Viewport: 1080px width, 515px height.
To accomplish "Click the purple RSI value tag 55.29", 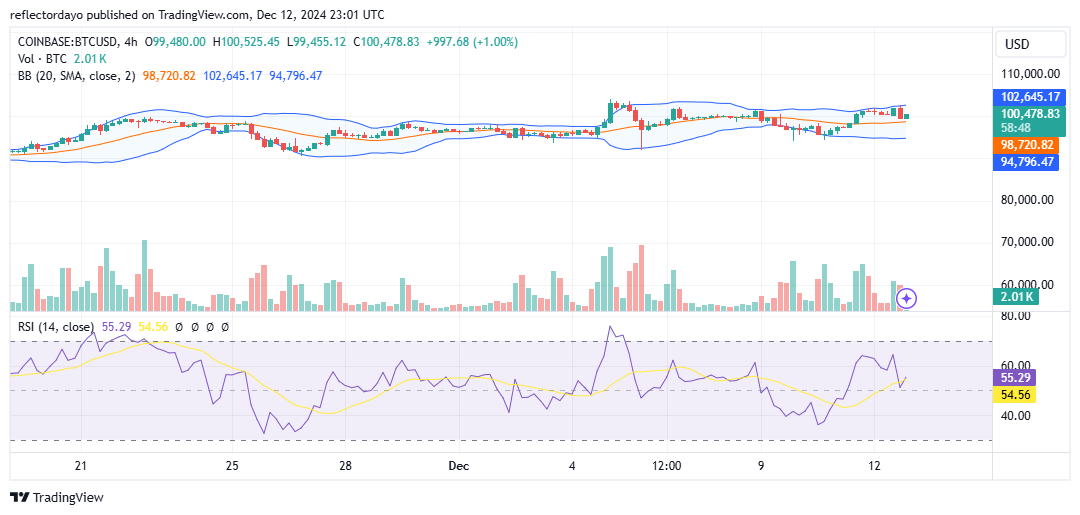I will click(1014, 377).
